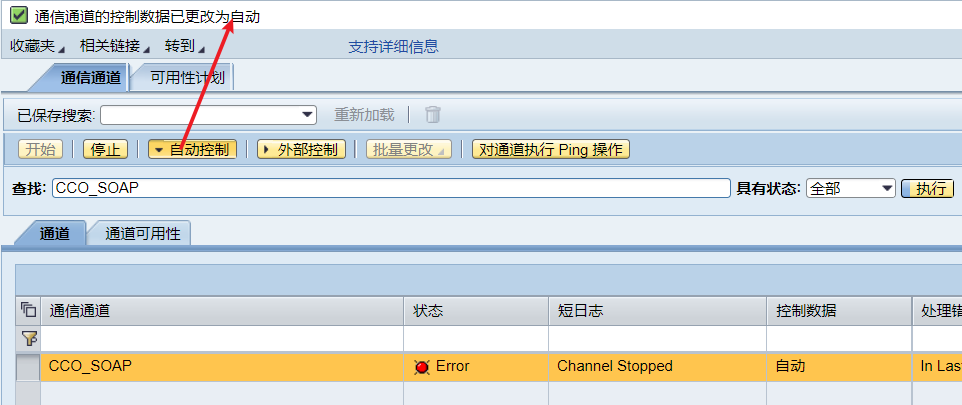Sort by 通信通道 column header
Image resolution: width=962 pixels, height=405 pixels.
tap(222, 311)
